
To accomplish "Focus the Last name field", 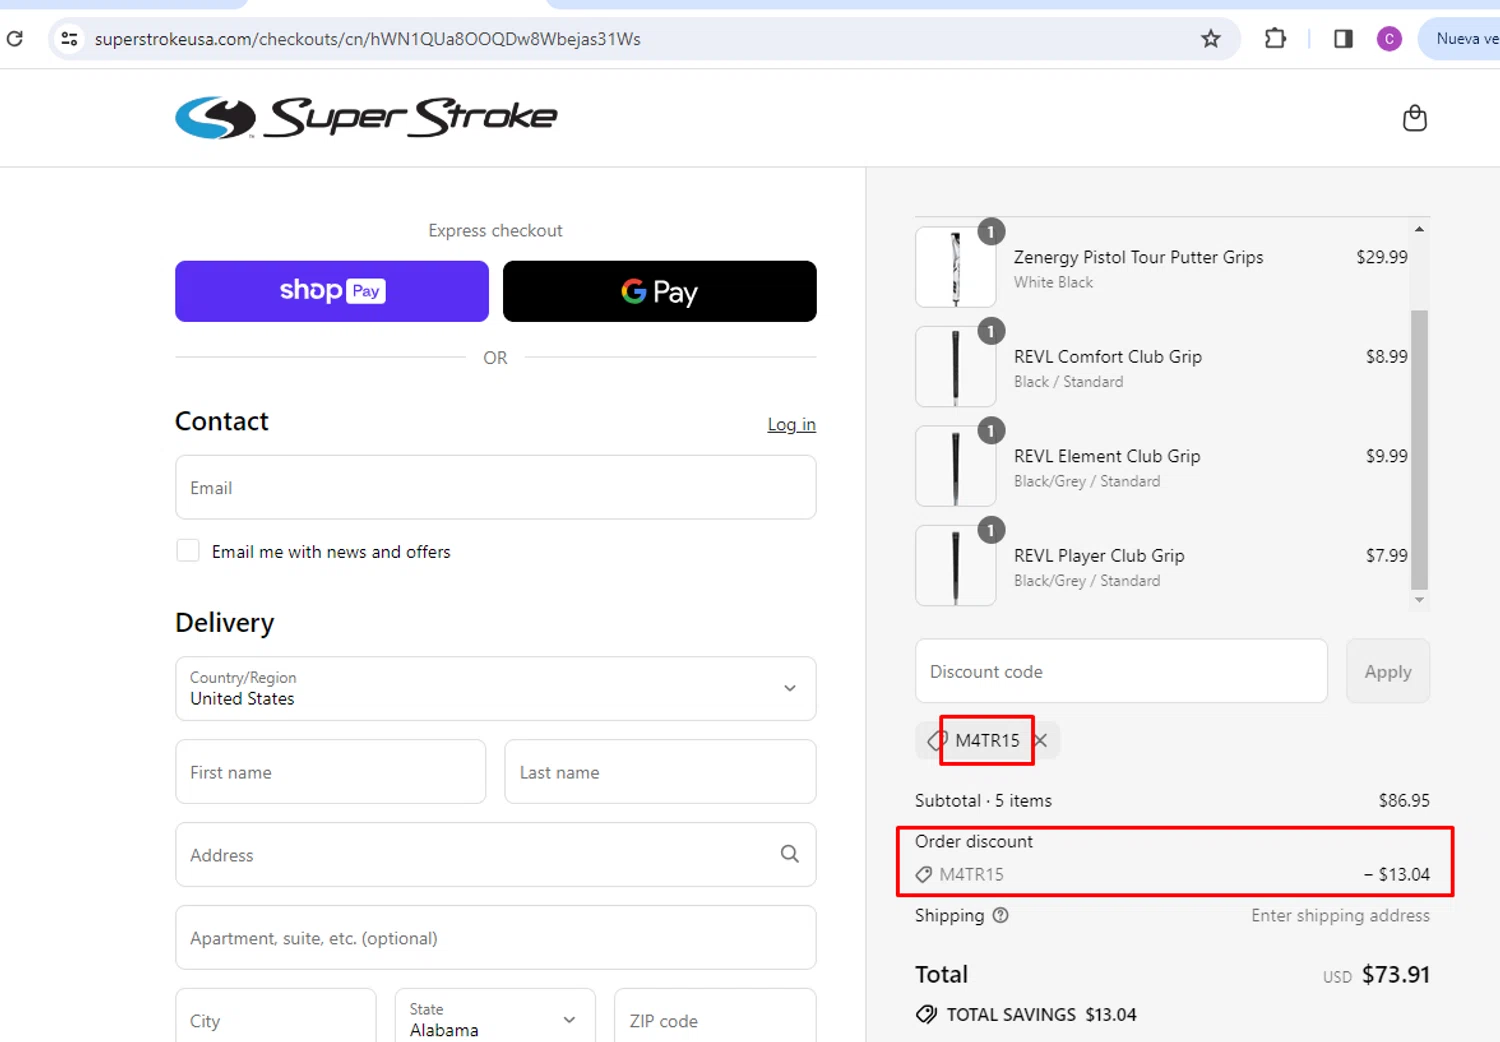I will pos(660,772).
